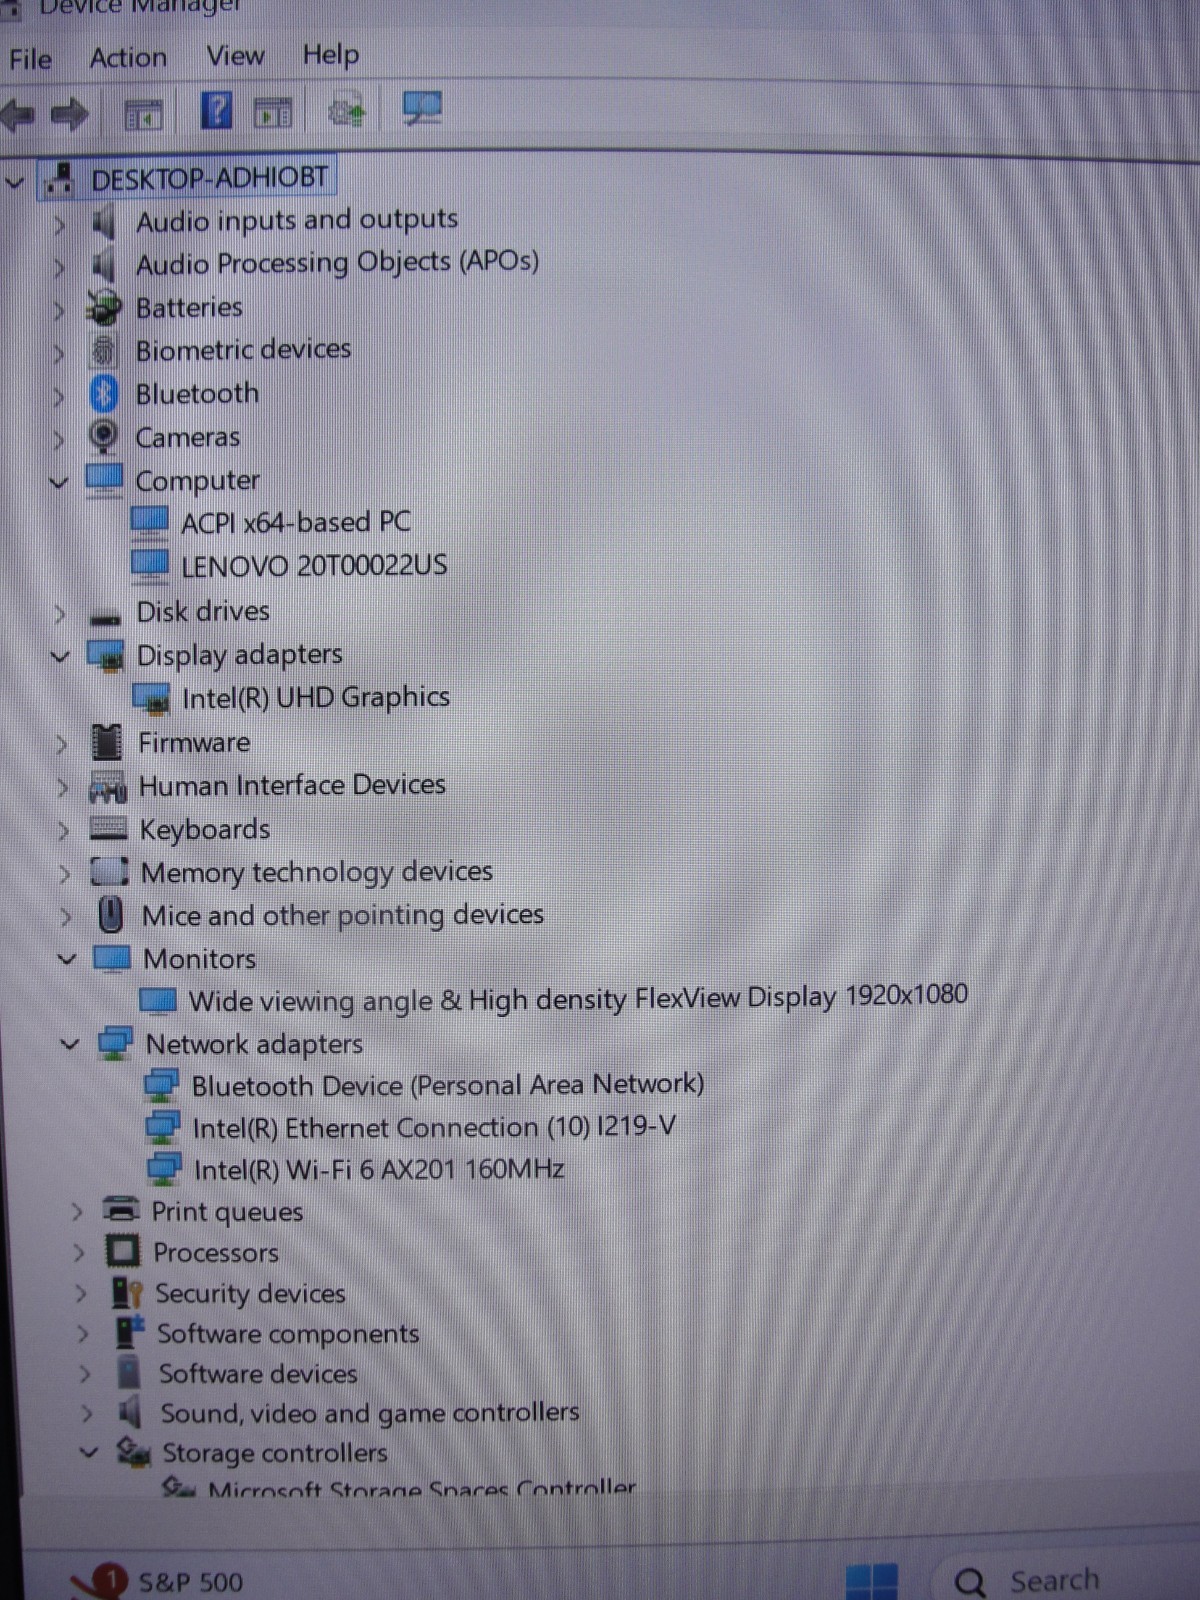Click the Update driver toolbar icon

347,110
